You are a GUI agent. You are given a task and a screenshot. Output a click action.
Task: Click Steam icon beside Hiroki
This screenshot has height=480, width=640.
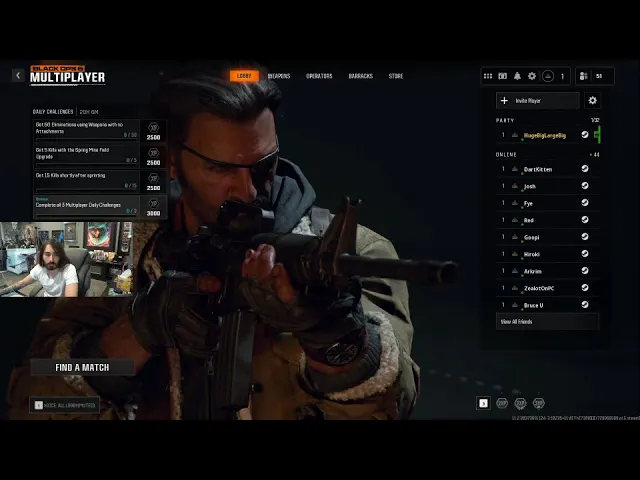coord(585,253)
